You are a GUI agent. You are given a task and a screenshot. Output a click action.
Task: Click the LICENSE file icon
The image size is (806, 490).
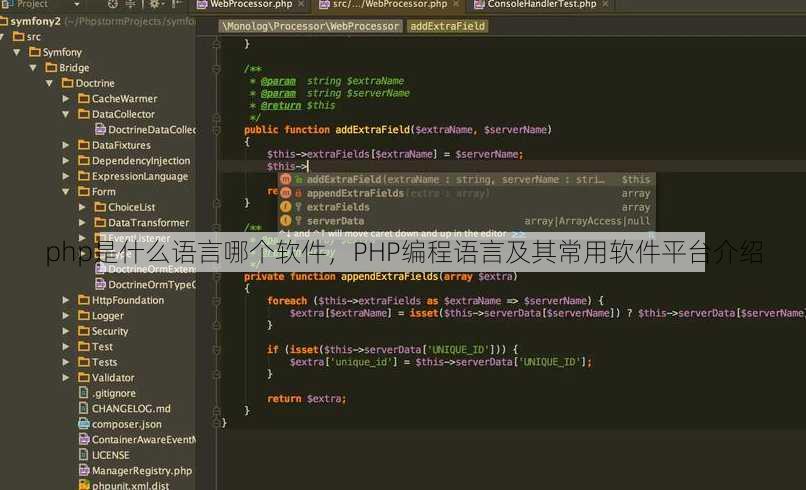click(84, 455)
